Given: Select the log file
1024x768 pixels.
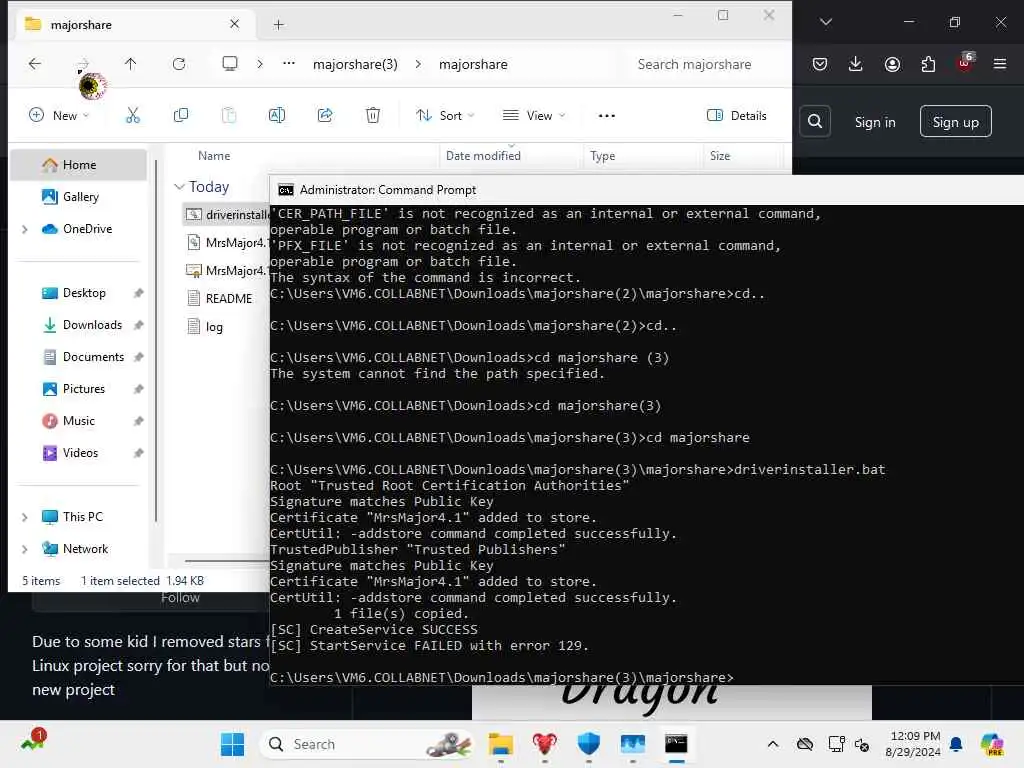Looking at the screenshot, I should (x=214, y=327).
